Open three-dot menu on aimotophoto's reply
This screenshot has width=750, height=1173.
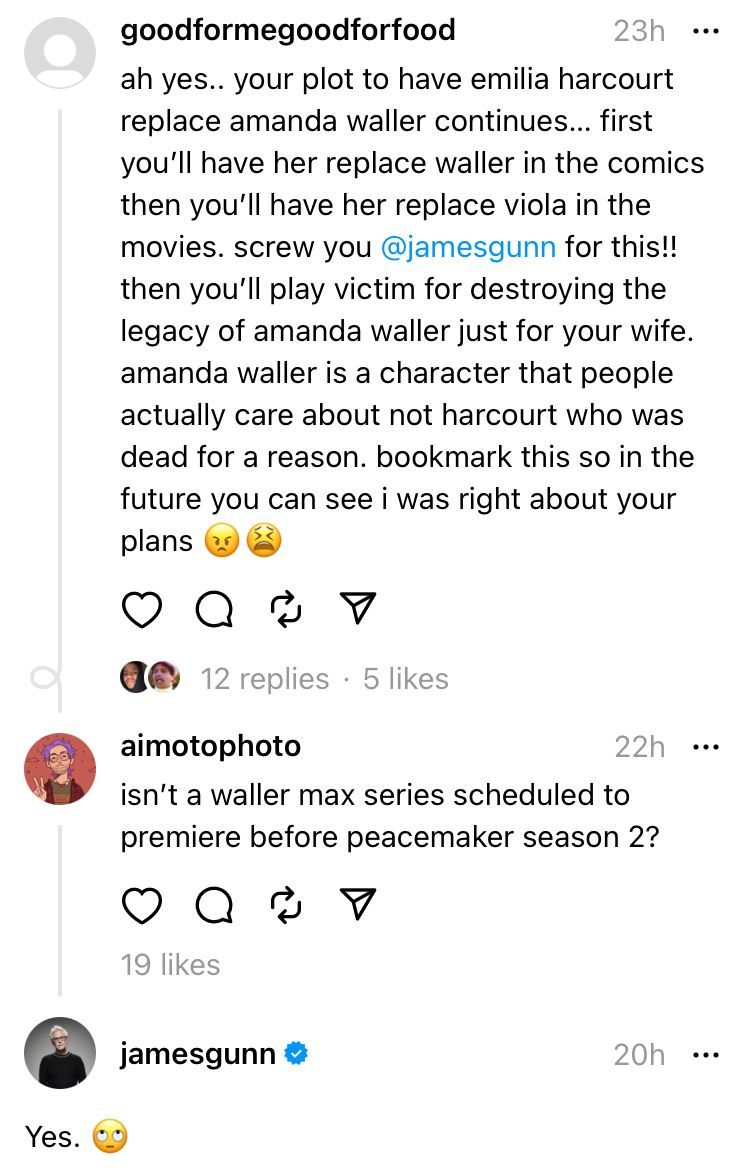pyautogui.click(x=706, y=747)
